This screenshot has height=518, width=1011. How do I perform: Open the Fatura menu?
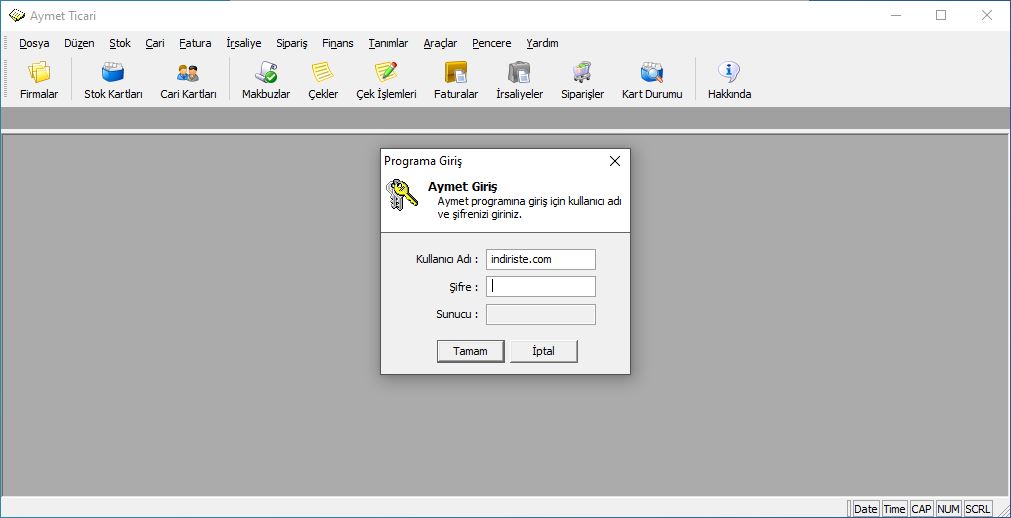[195, 43]
